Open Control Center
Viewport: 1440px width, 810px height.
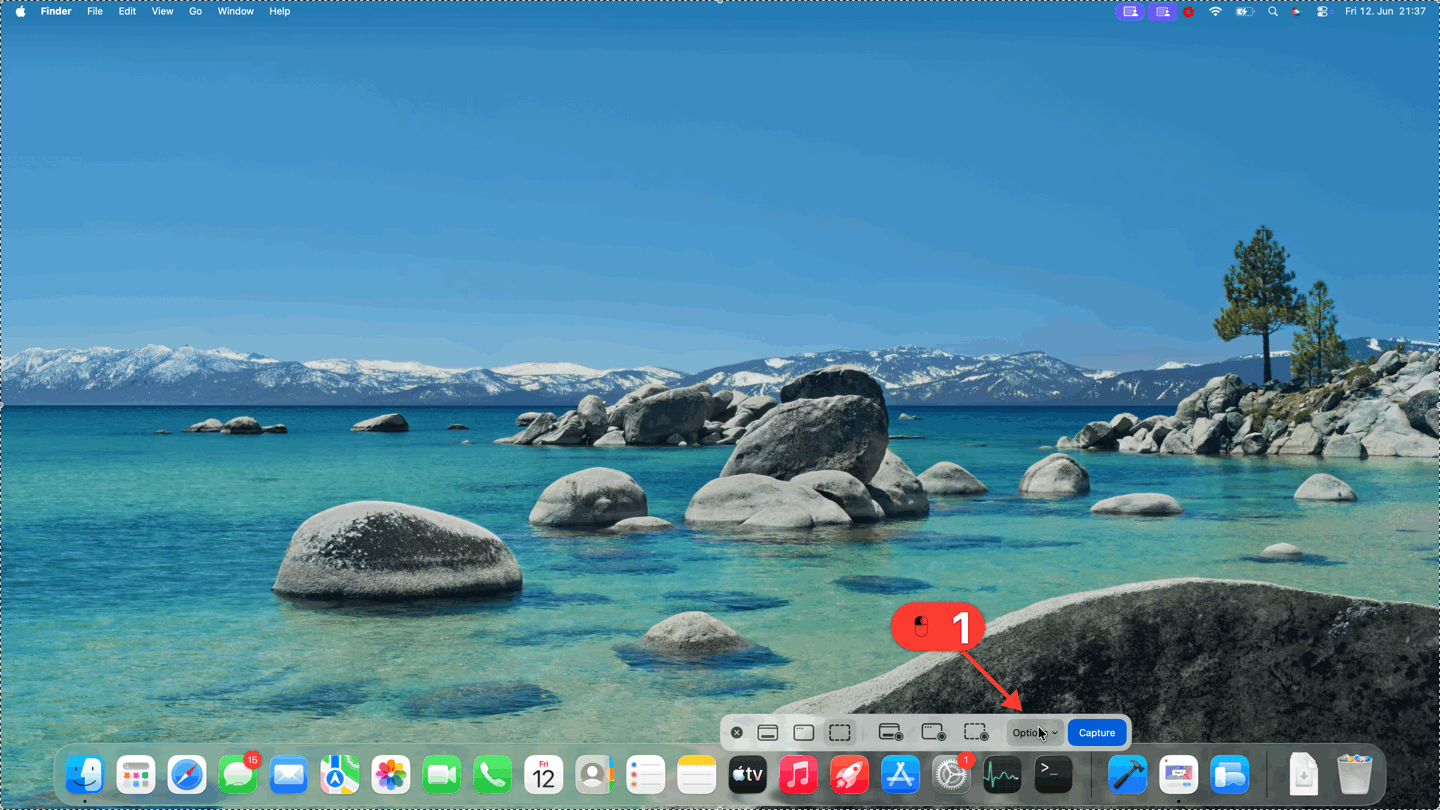(1322, 12)
